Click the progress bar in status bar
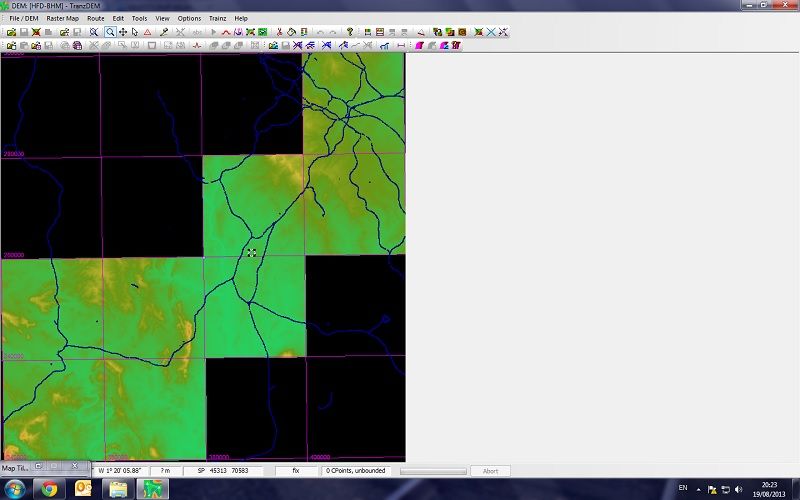The width and height of the screenshot is (800, 500). (432, 471)
